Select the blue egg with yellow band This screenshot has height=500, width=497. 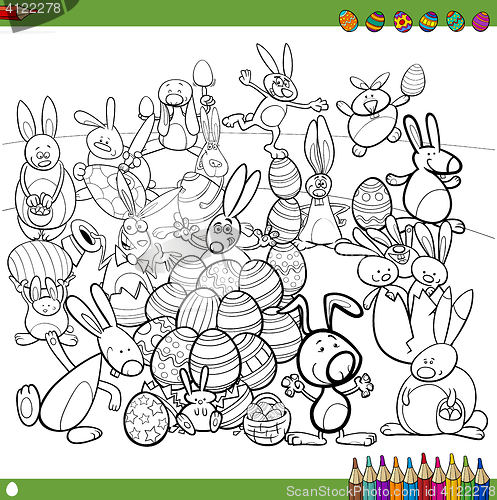[x=428, y=21]
